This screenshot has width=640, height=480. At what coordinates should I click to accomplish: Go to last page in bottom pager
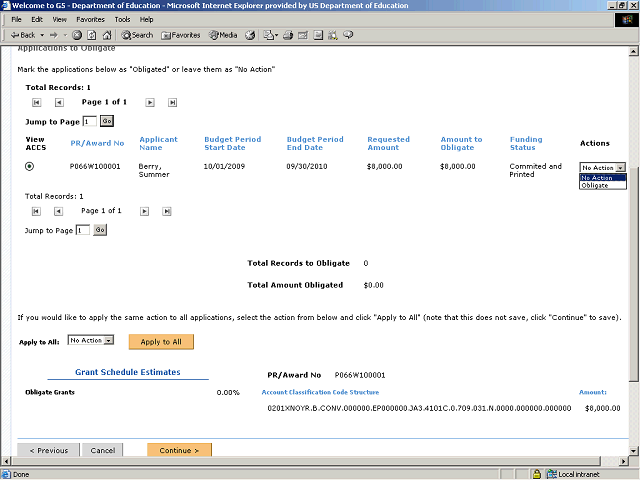click(x=167, y=211)
